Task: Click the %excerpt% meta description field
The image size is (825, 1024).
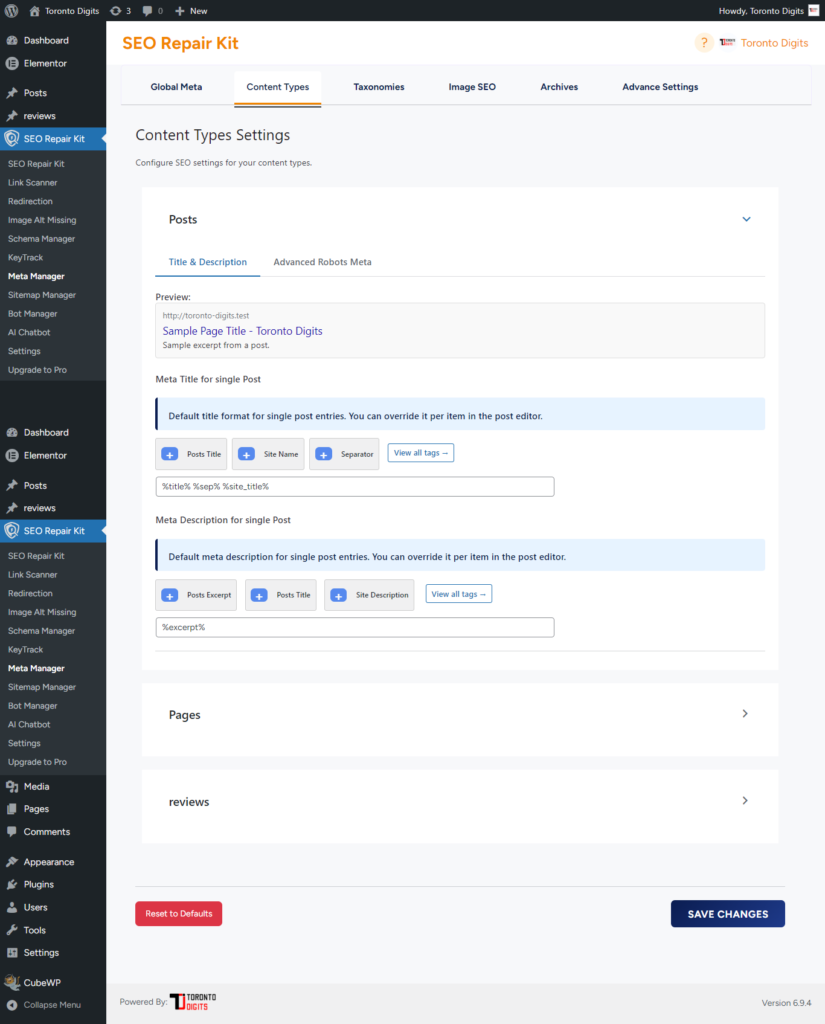Action: coord(354,627)
